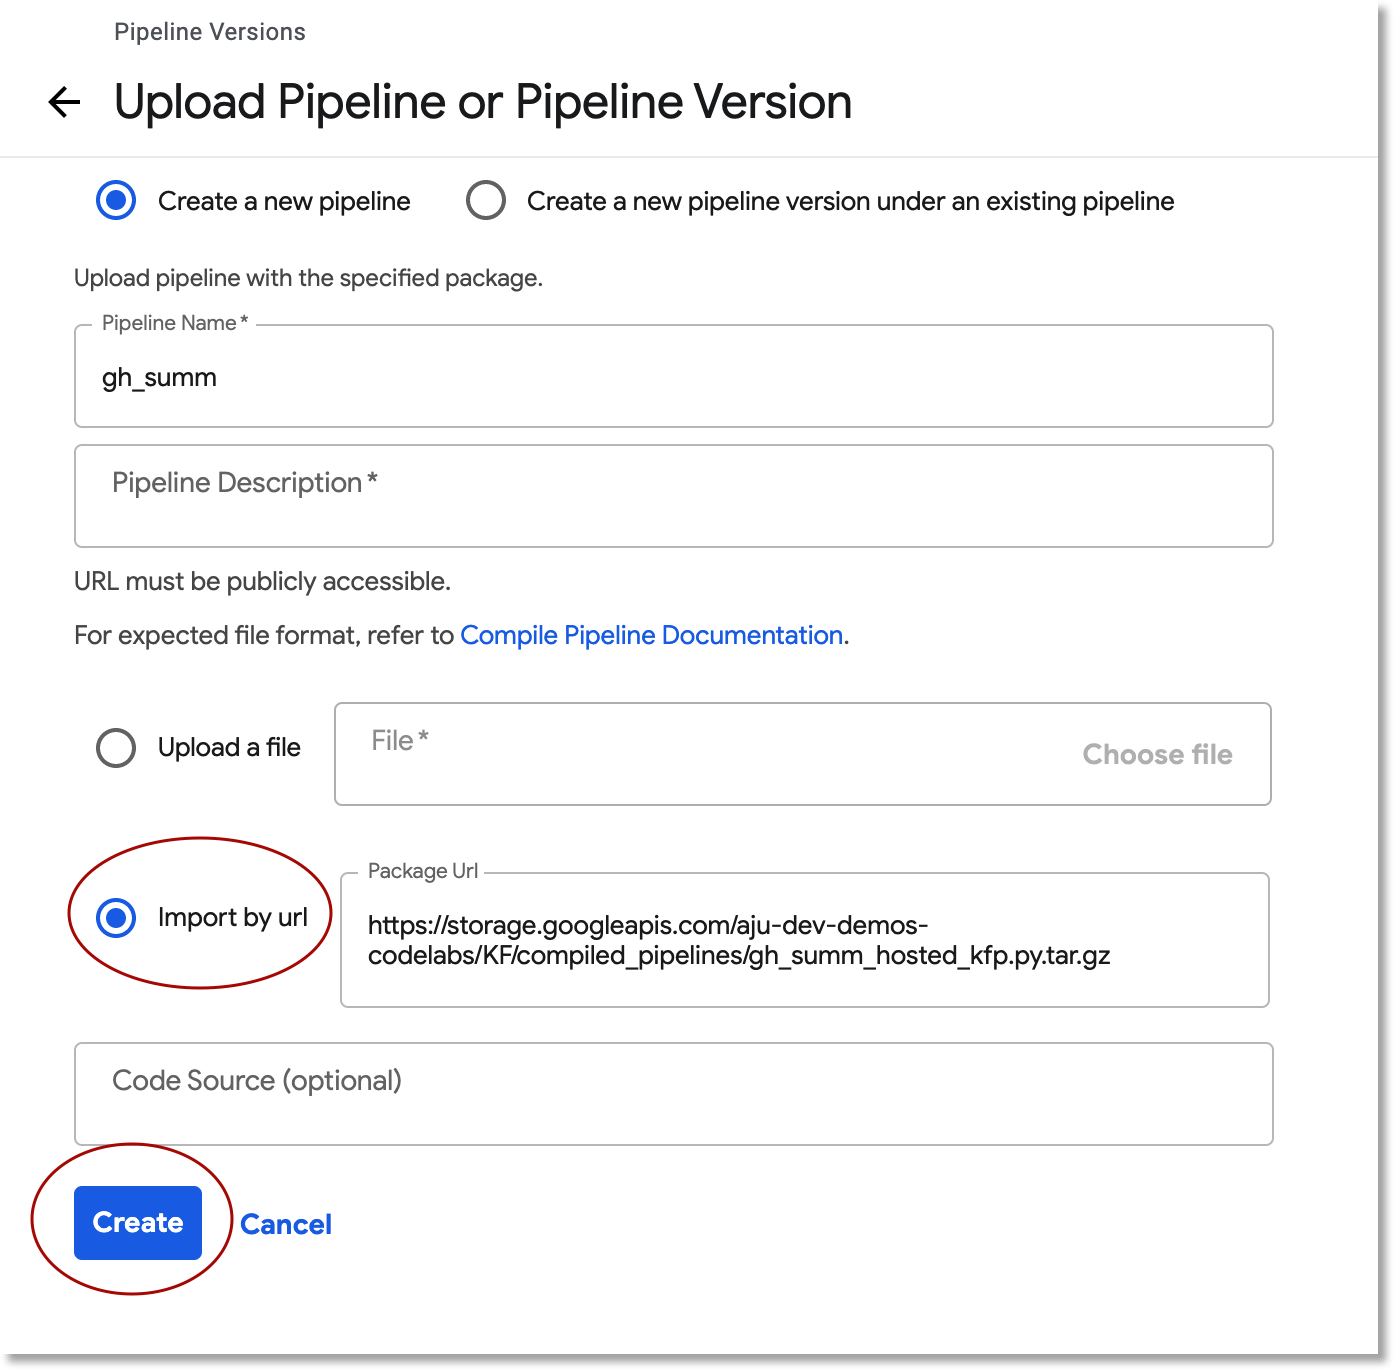Click the Cancel button
The height and width of the screenshot is (1370, 1394).
coord(286,1224)
